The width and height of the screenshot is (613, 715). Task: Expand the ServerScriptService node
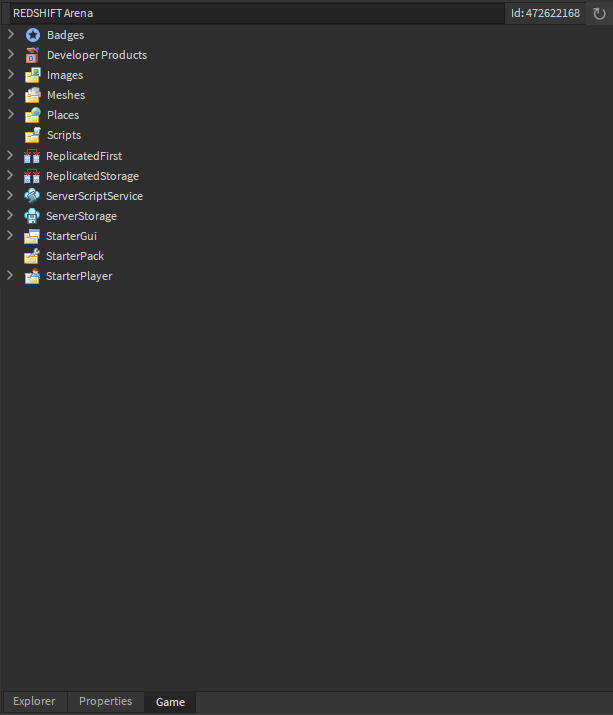click(10, 195)
